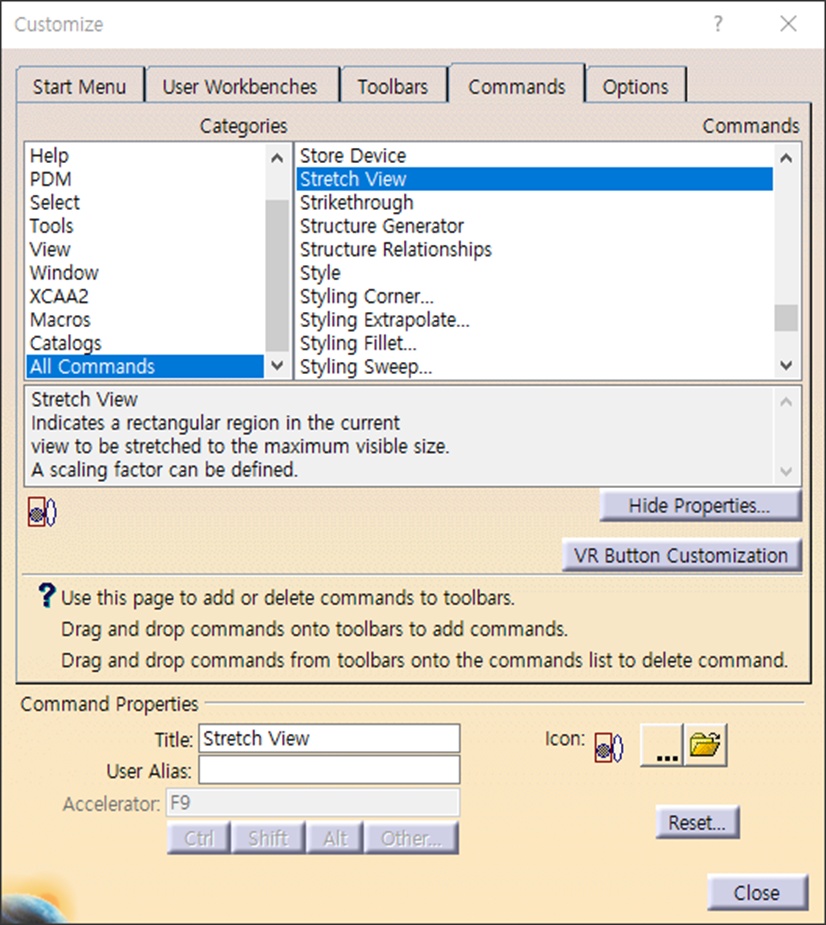Pick the Style command

[535, 273]
